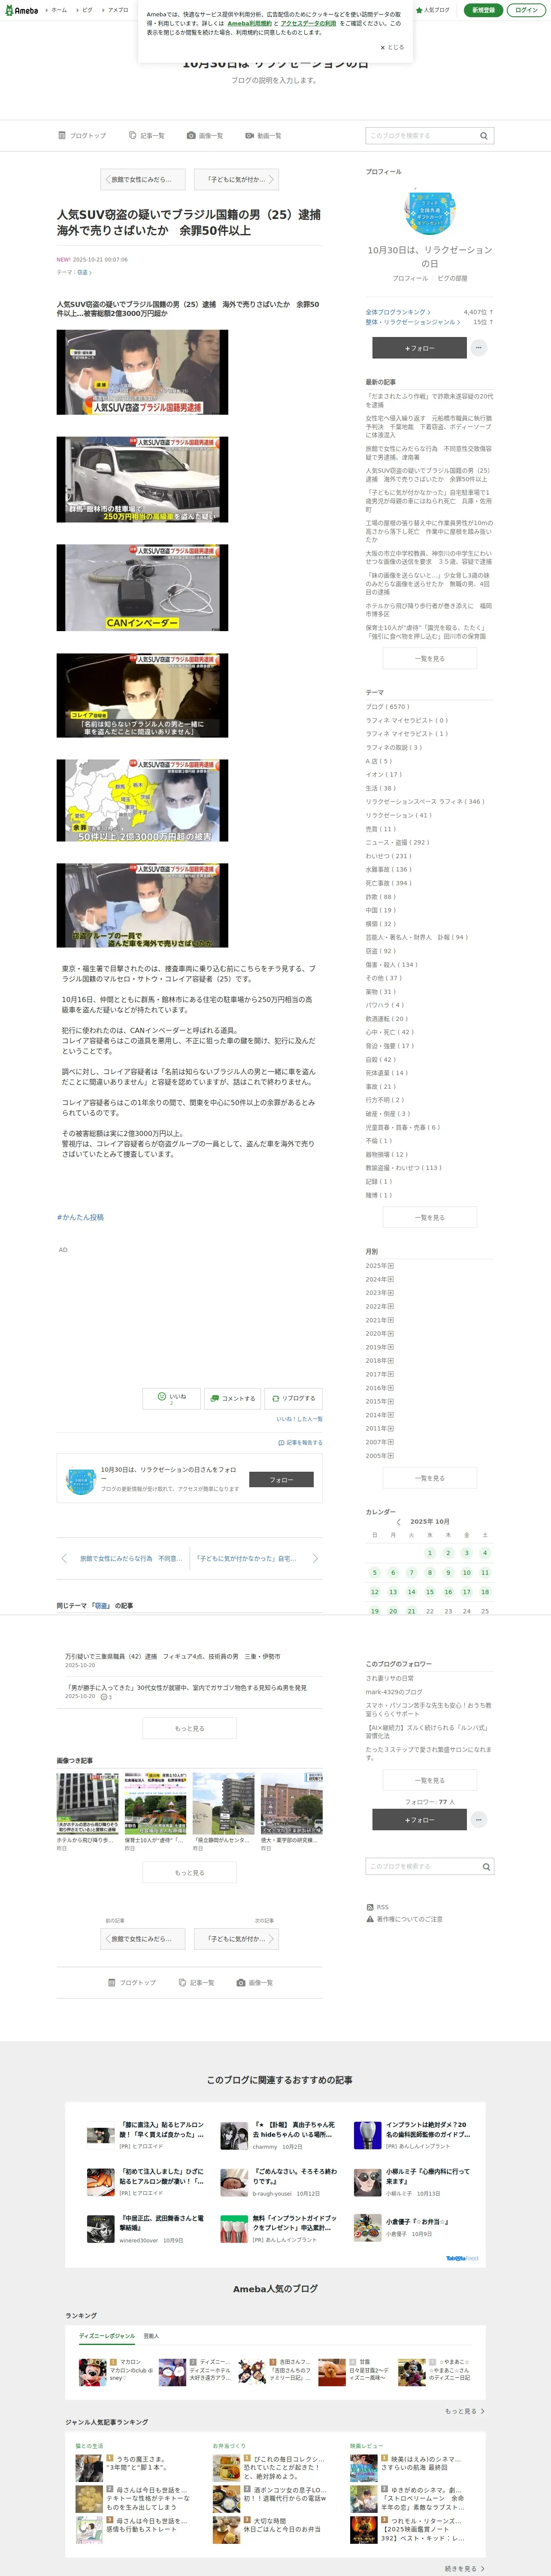Open the theme 窃盗 ( 92 )
Viewport: 551px width, 2576px height.
tap(380, 951)
